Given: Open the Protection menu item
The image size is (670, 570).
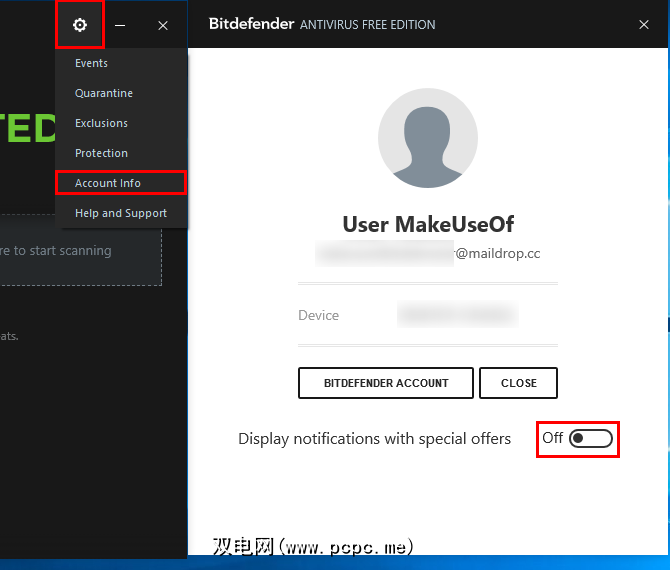Looking at the screenshot, I should click(101, 153).
